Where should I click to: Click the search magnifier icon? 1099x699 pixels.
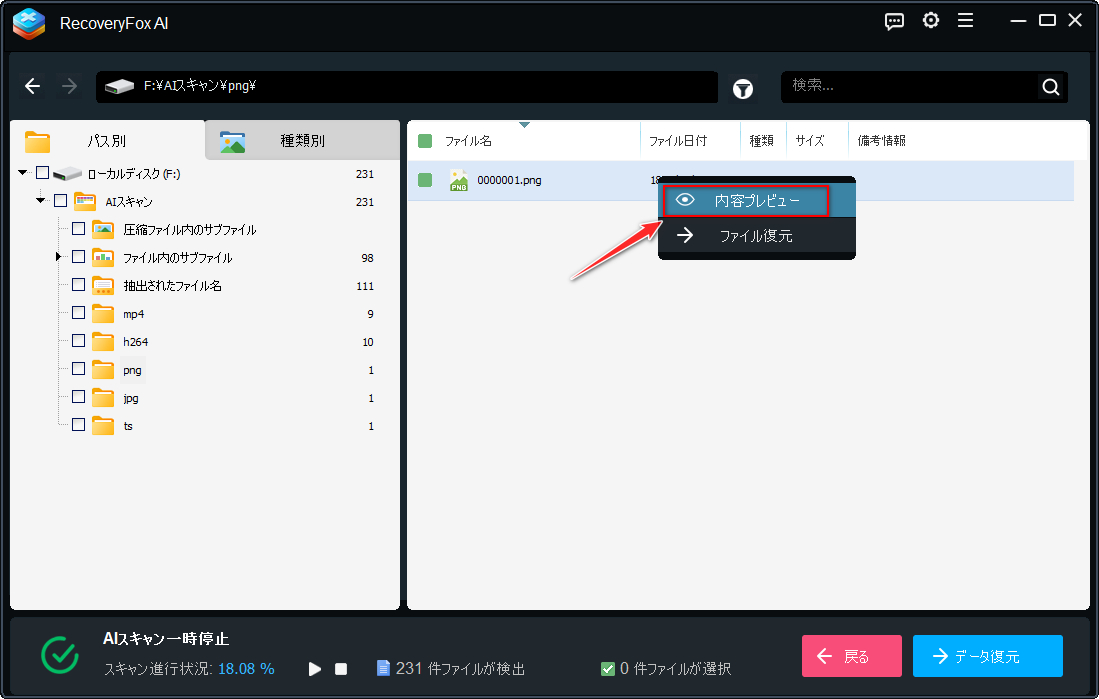[x=1051, y=87]
